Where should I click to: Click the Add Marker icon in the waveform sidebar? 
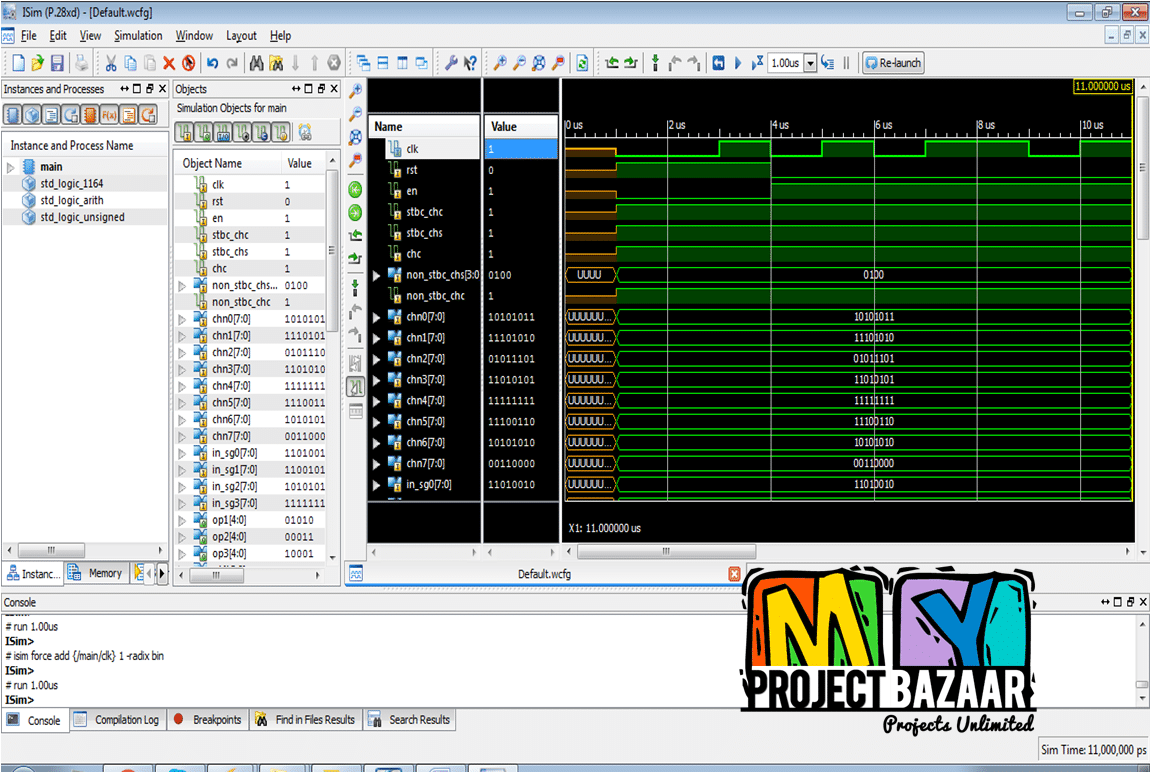[355, 288]
